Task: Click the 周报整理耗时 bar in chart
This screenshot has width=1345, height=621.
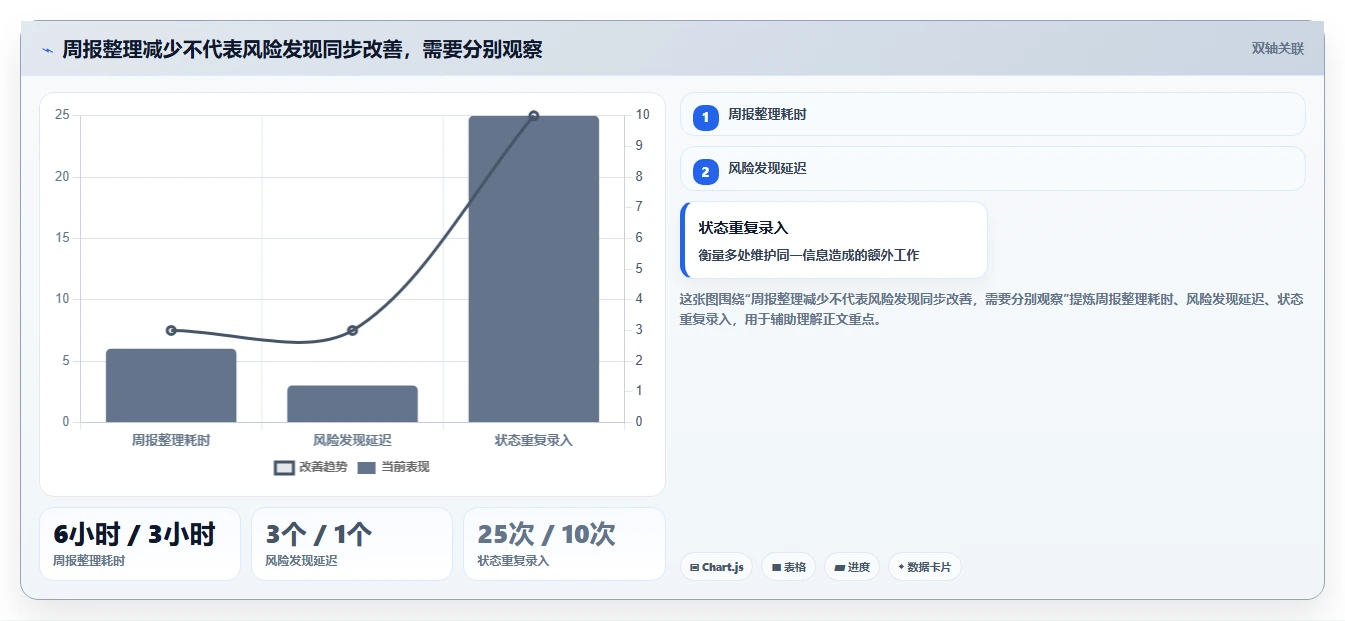Action: [171, 385]
